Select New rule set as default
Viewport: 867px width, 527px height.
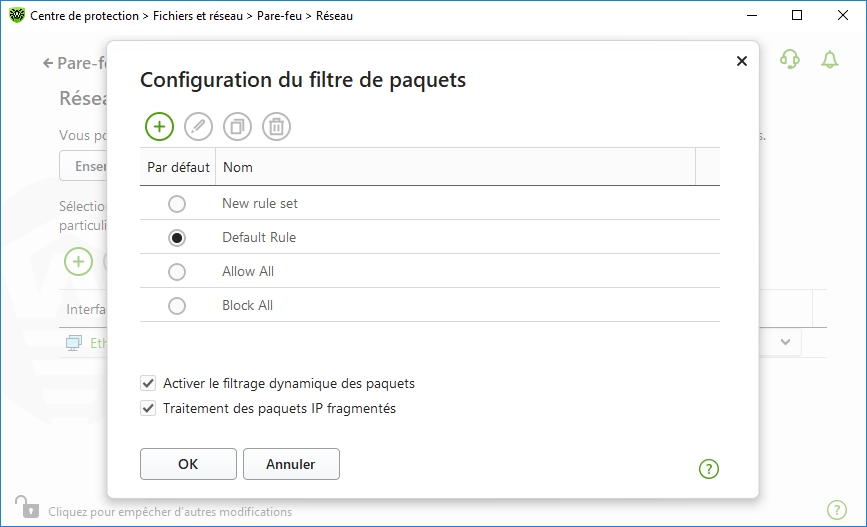[x=177, y=204]
